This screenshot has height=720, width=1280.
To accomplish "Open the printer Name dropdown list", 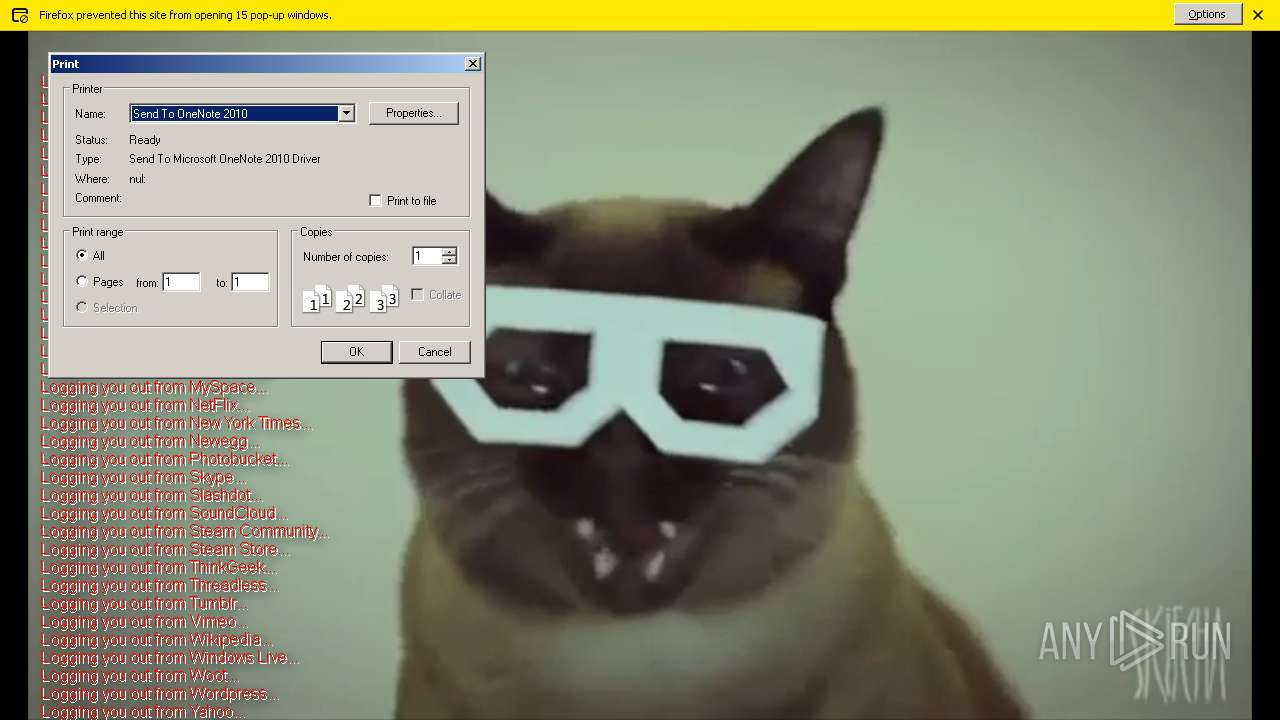I will (x=346, y=113).
